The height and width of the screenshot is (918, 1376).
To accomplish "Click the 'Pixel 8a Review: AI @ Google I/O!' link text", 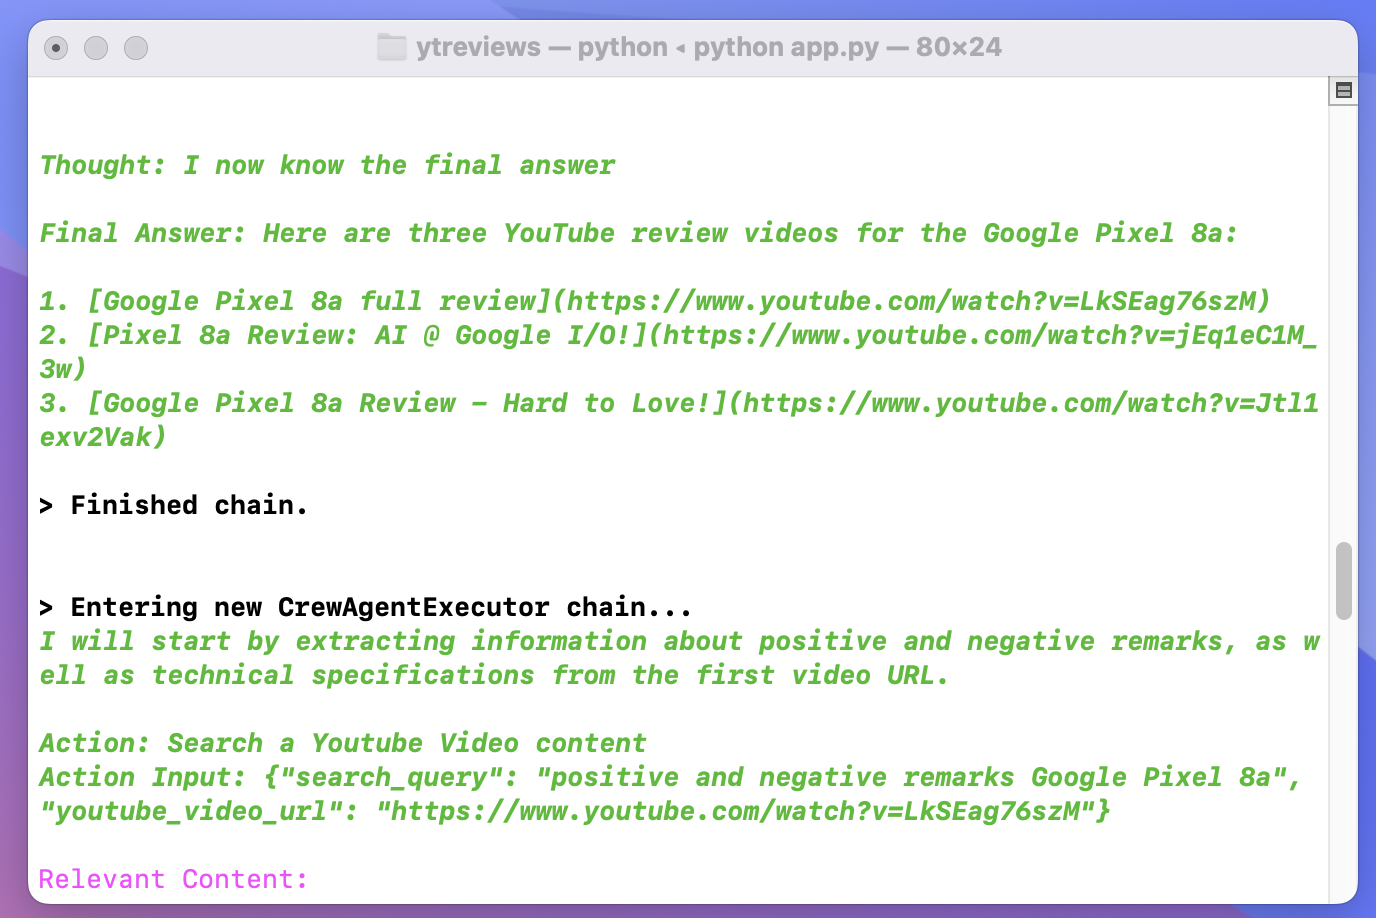I will (366, 335).
